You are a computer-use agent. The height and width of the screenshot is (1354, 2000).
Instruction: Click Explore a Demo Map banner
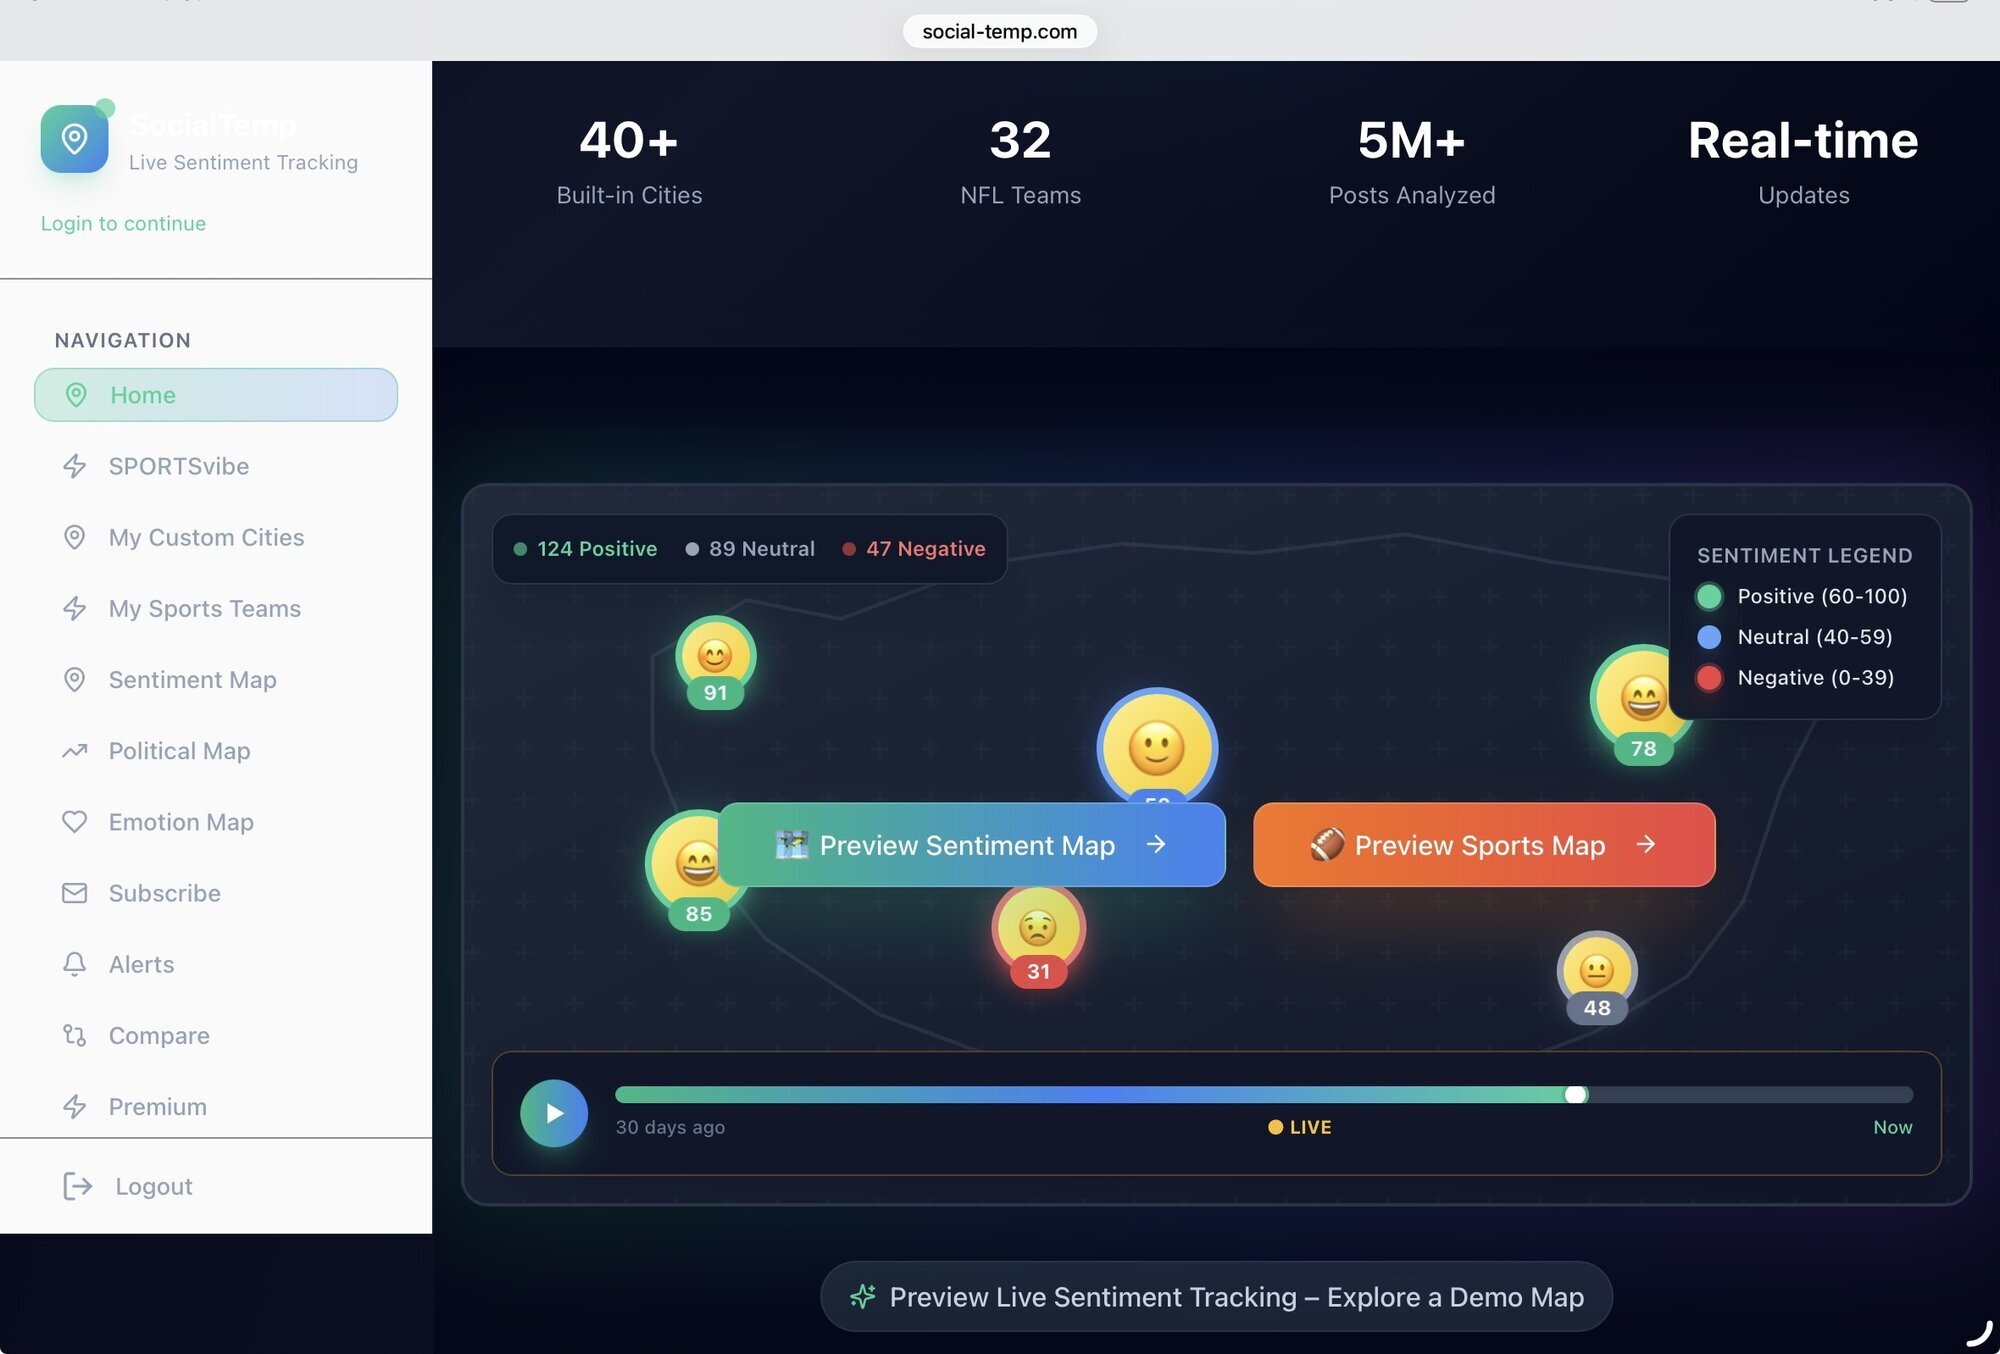(1216, 1297)
